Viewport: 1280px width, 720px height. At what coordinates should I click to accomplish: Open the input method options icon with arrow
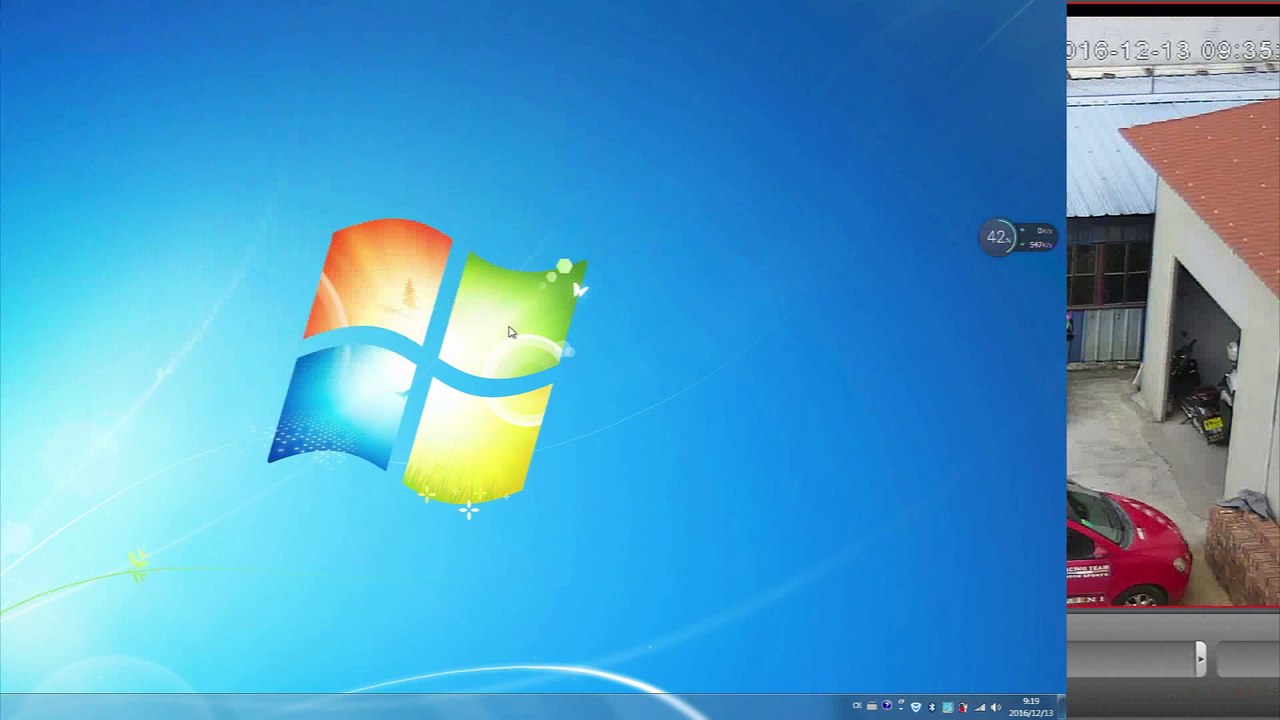(x=900, y=706)
